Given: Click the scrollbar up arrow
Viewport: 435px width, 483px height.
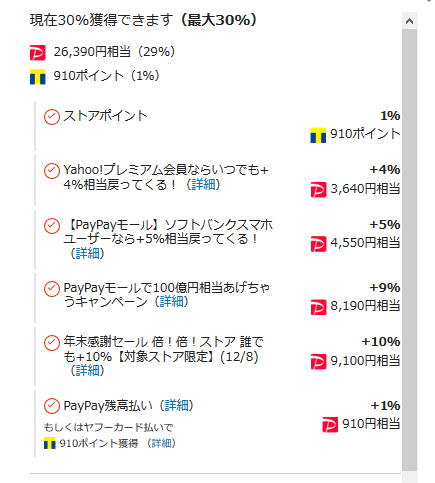Looking at the screenshot, I should click(x=409, y=21).
